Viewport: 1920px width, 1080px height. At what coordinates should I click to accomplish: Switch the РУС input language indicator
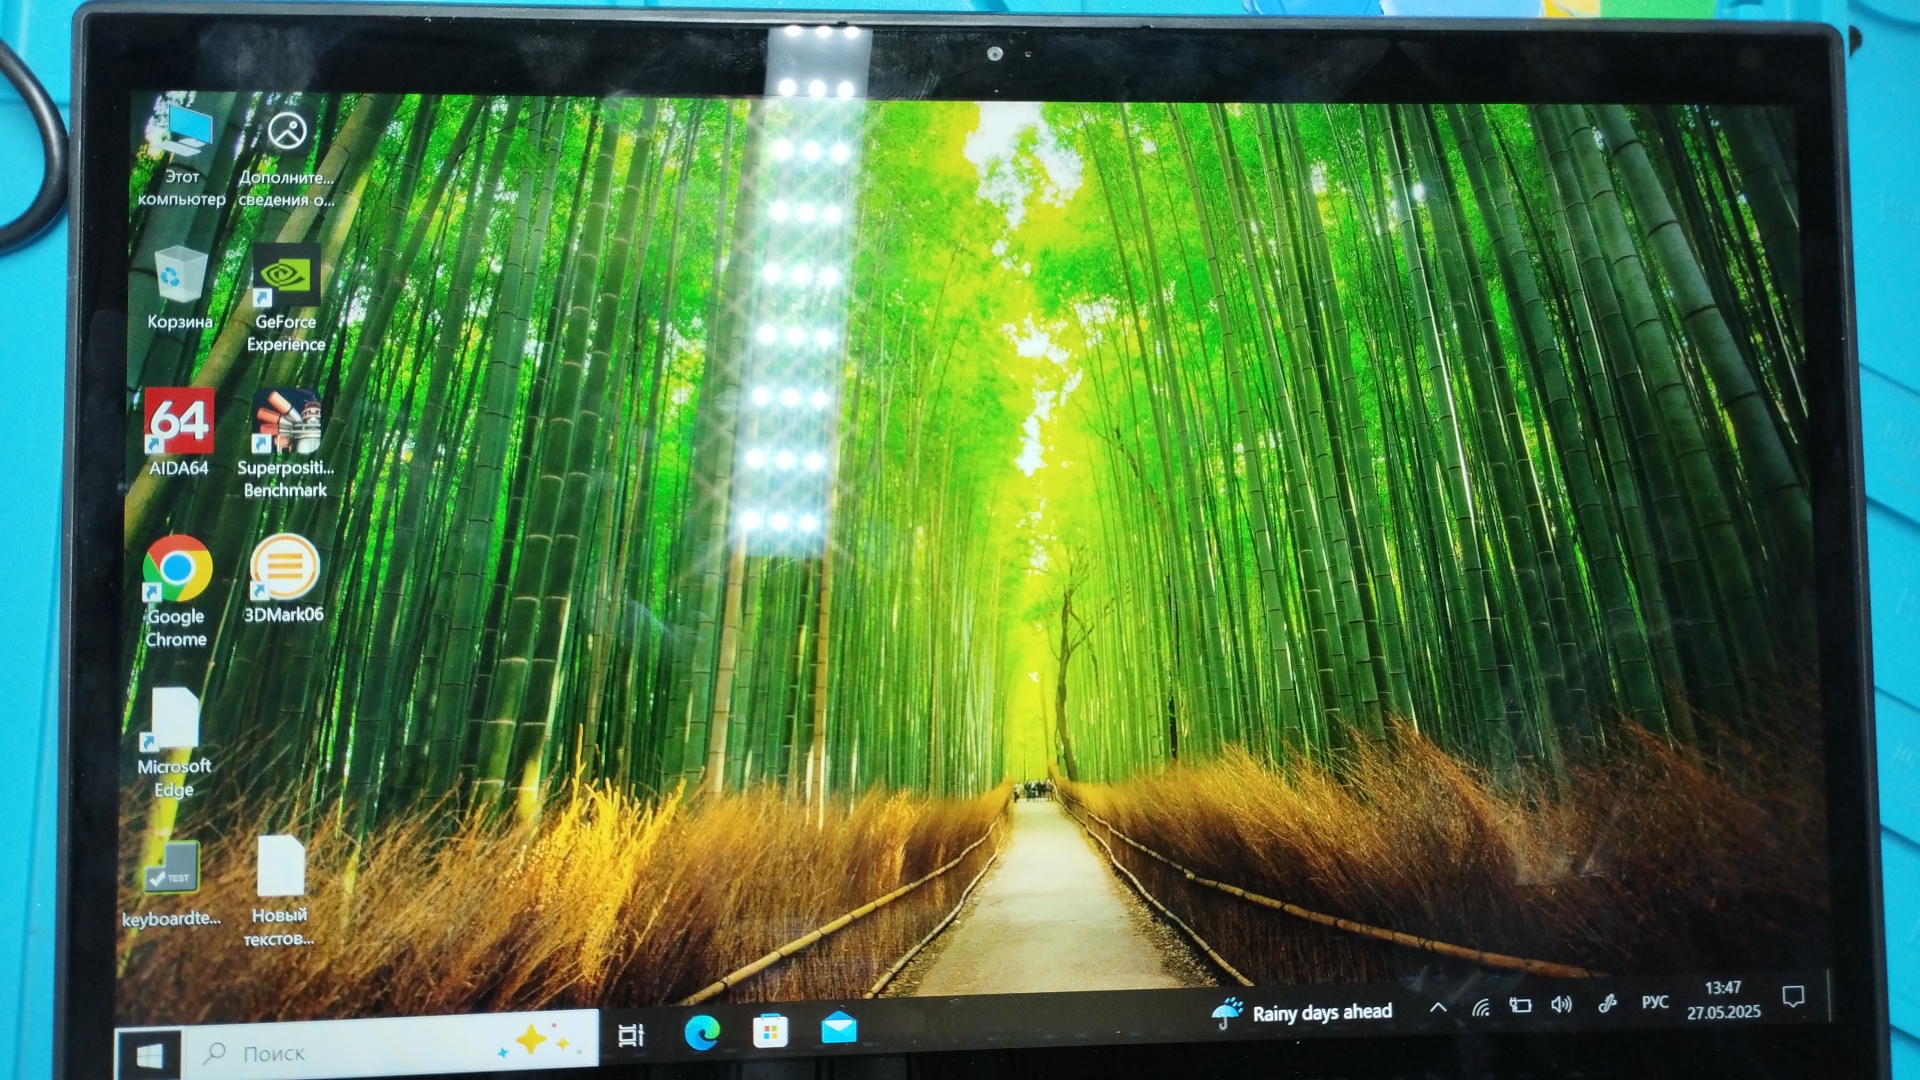click(x=1654, y=1002)
